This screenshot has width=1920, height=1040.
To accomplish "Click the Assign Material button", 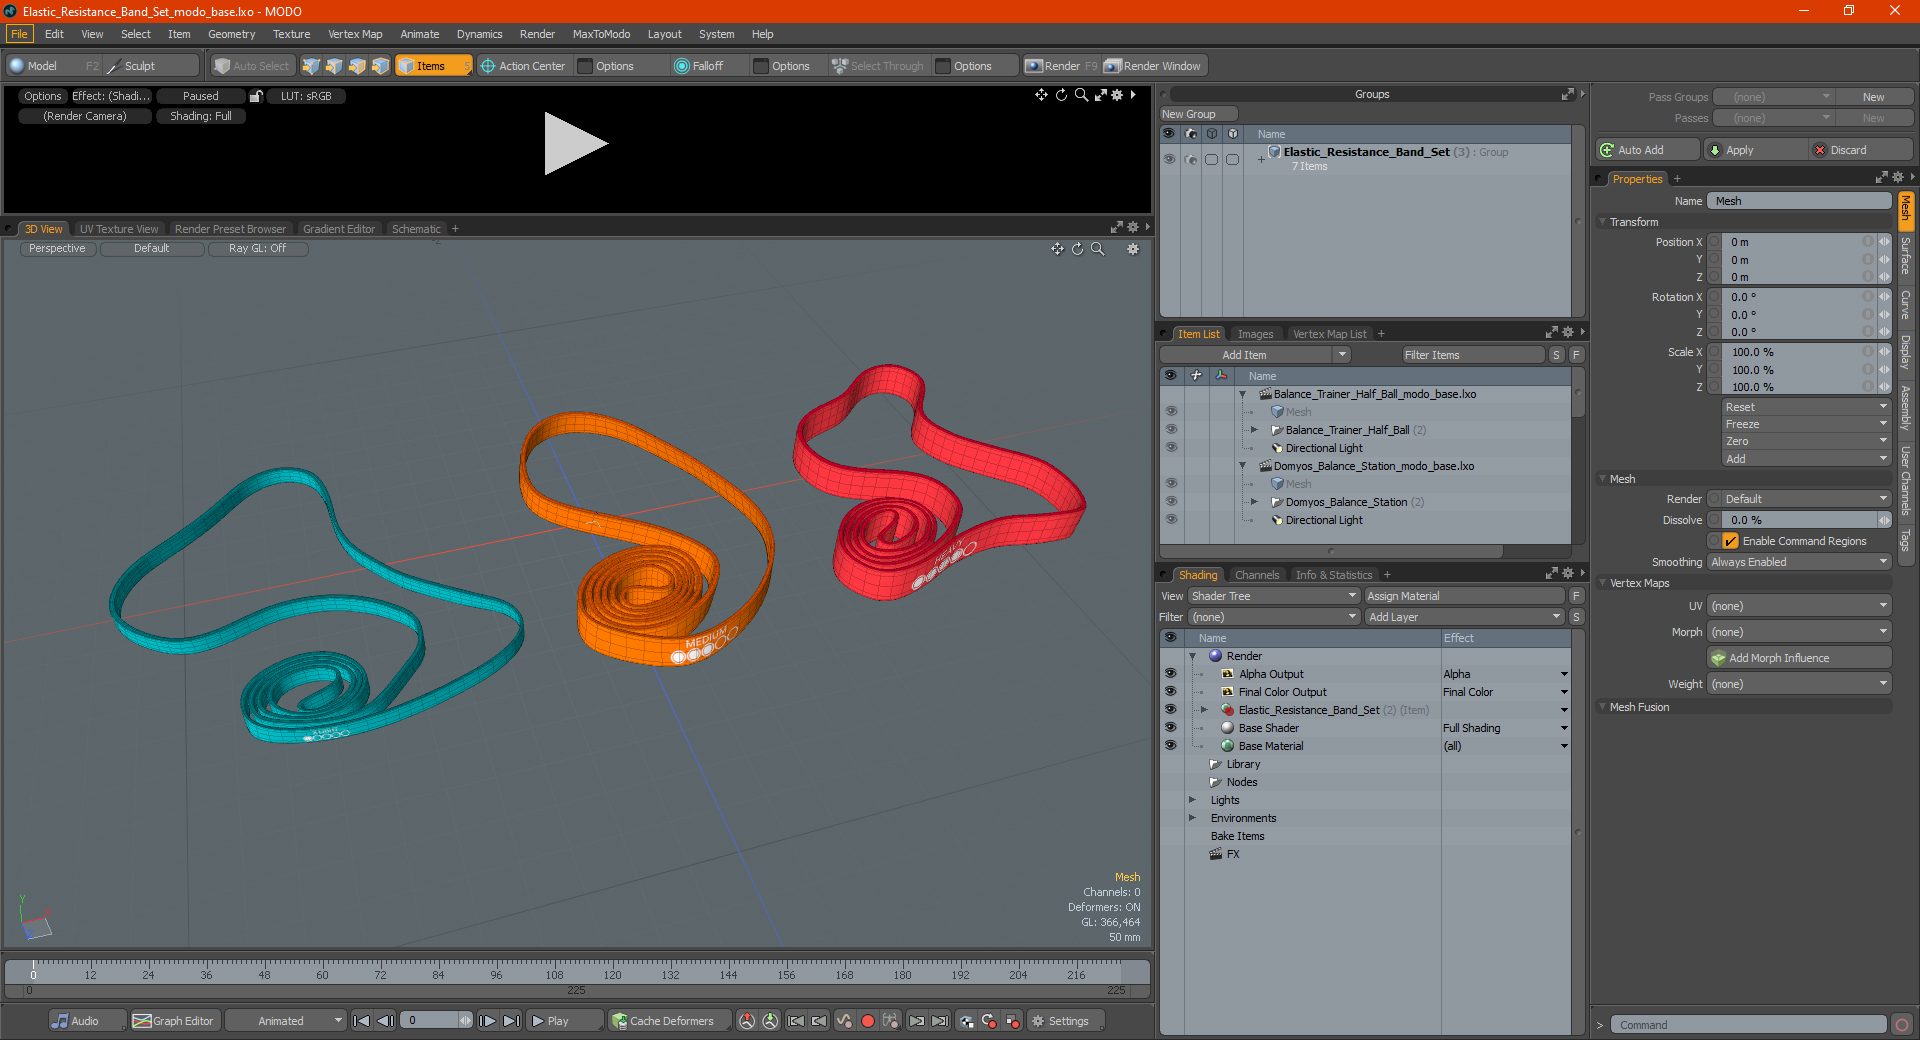I will tap(1464, 596).
